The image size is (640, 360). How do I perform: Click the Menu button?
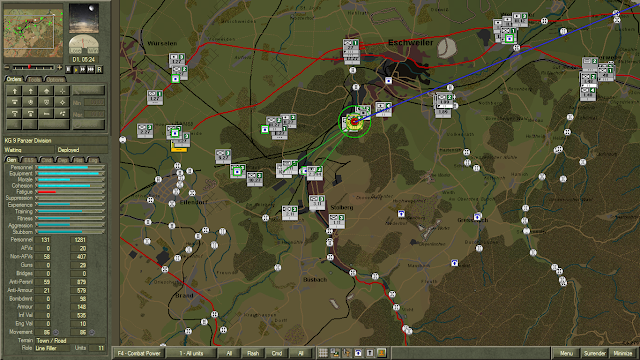tap(566, 353)
